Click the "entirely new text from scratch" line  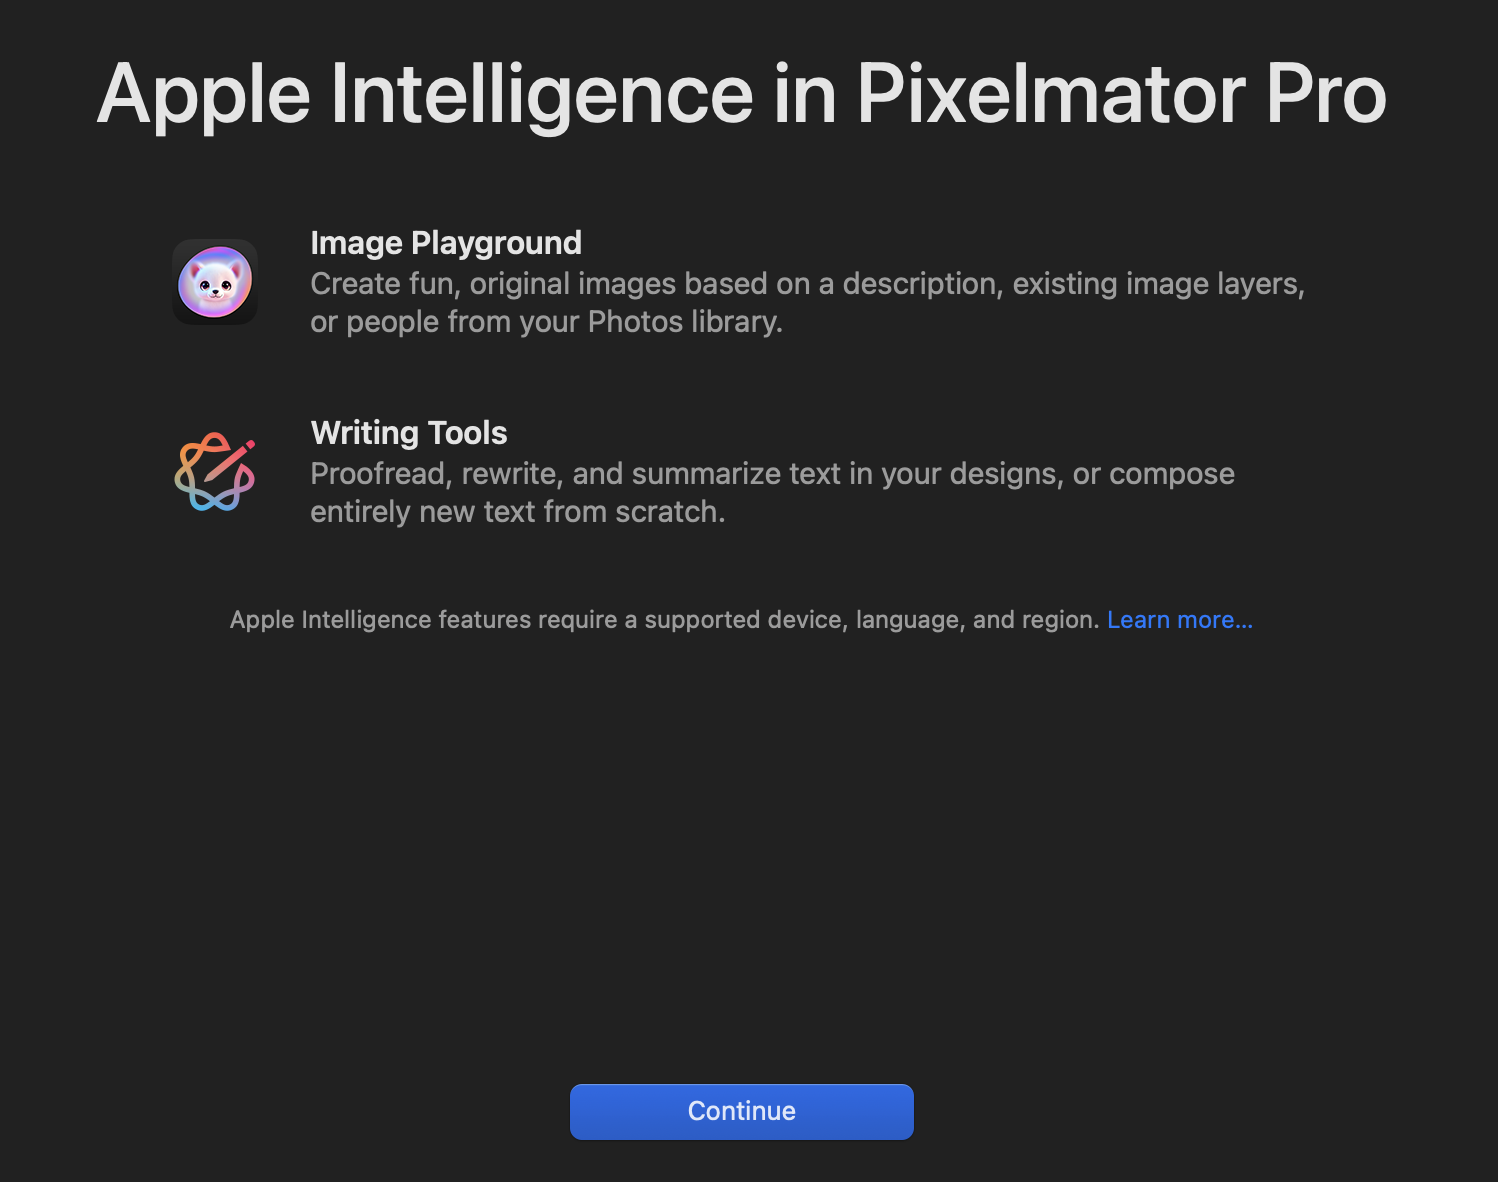pos(518,512)
